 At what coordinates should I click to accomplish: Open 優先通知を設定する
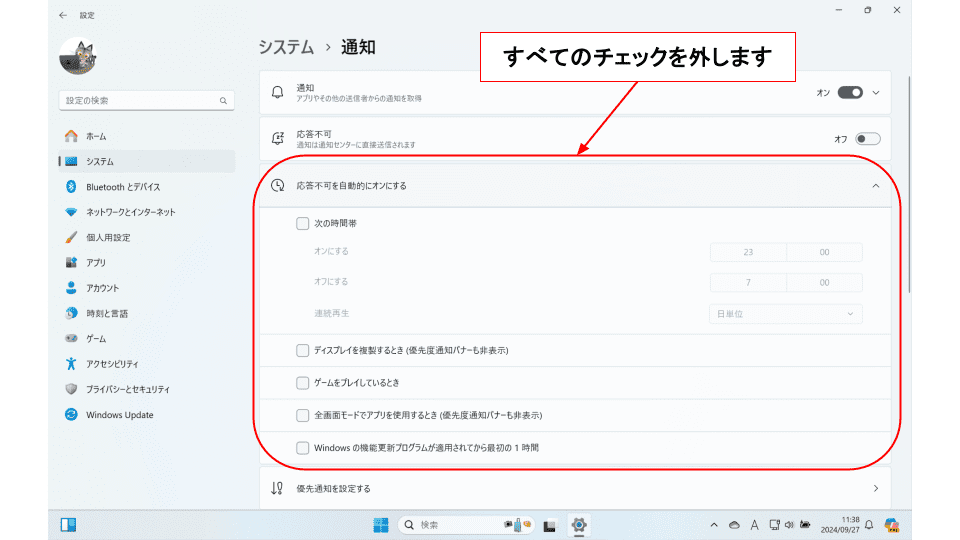tap(574, 488)
